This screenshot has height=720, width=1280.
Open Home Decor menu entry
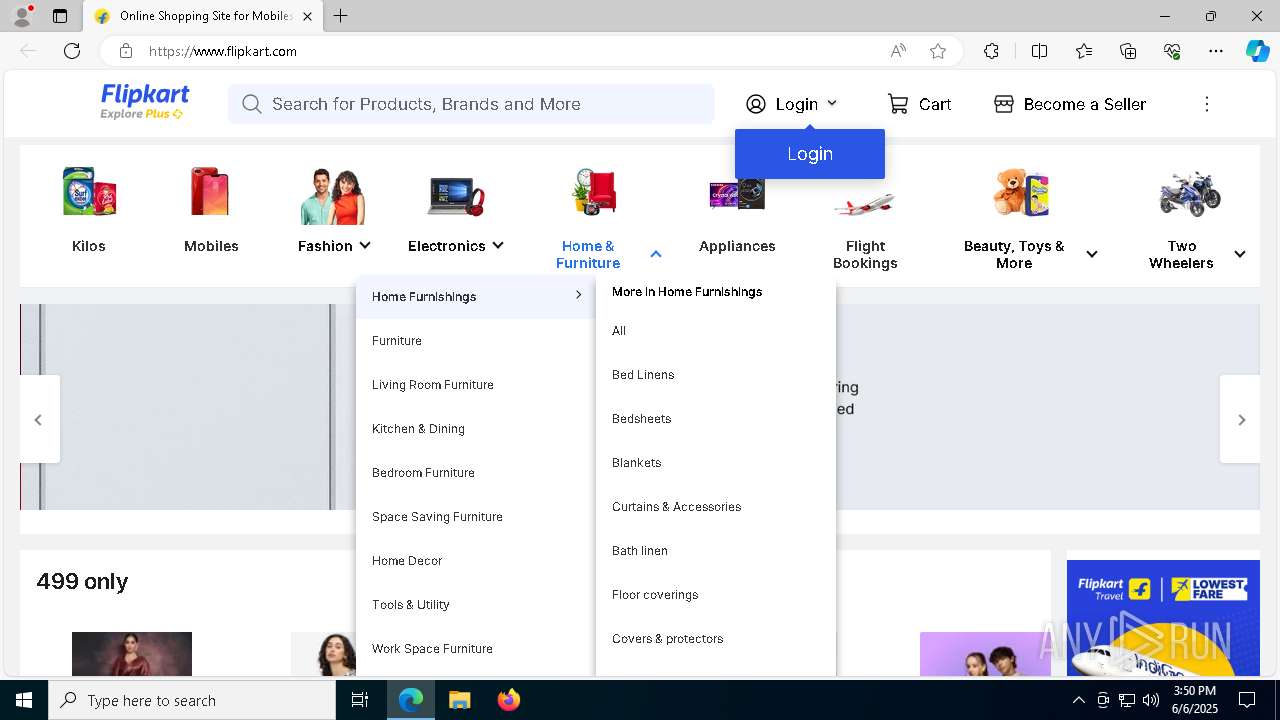click(476, 561)
